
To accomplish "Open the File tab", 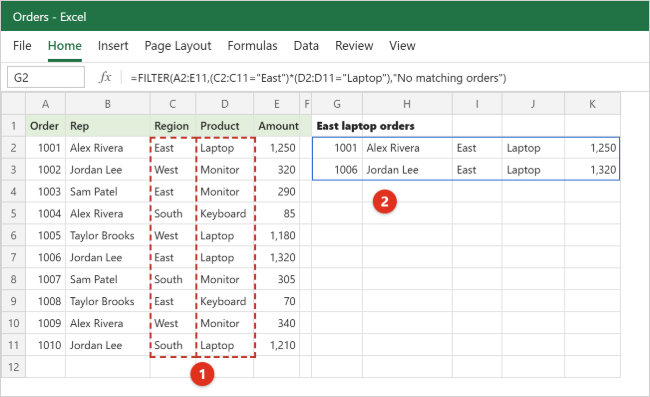I will point(22,46).
